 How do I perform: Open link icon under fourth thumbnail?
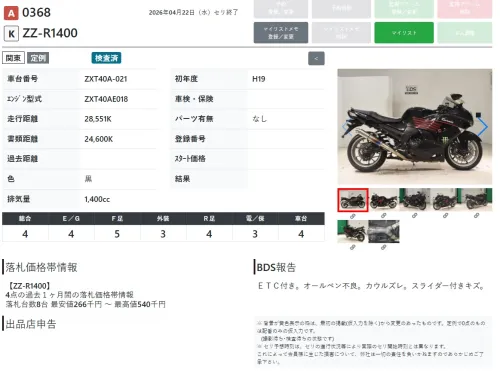point(445,216)
